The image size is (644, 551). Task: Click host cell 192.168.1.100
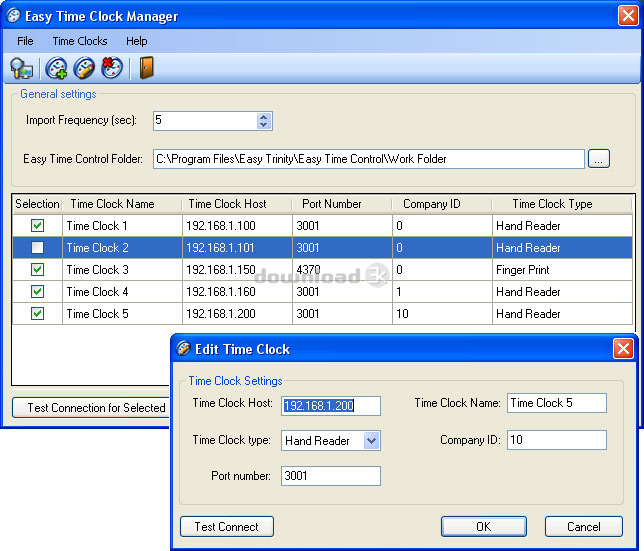click(237, 225)
